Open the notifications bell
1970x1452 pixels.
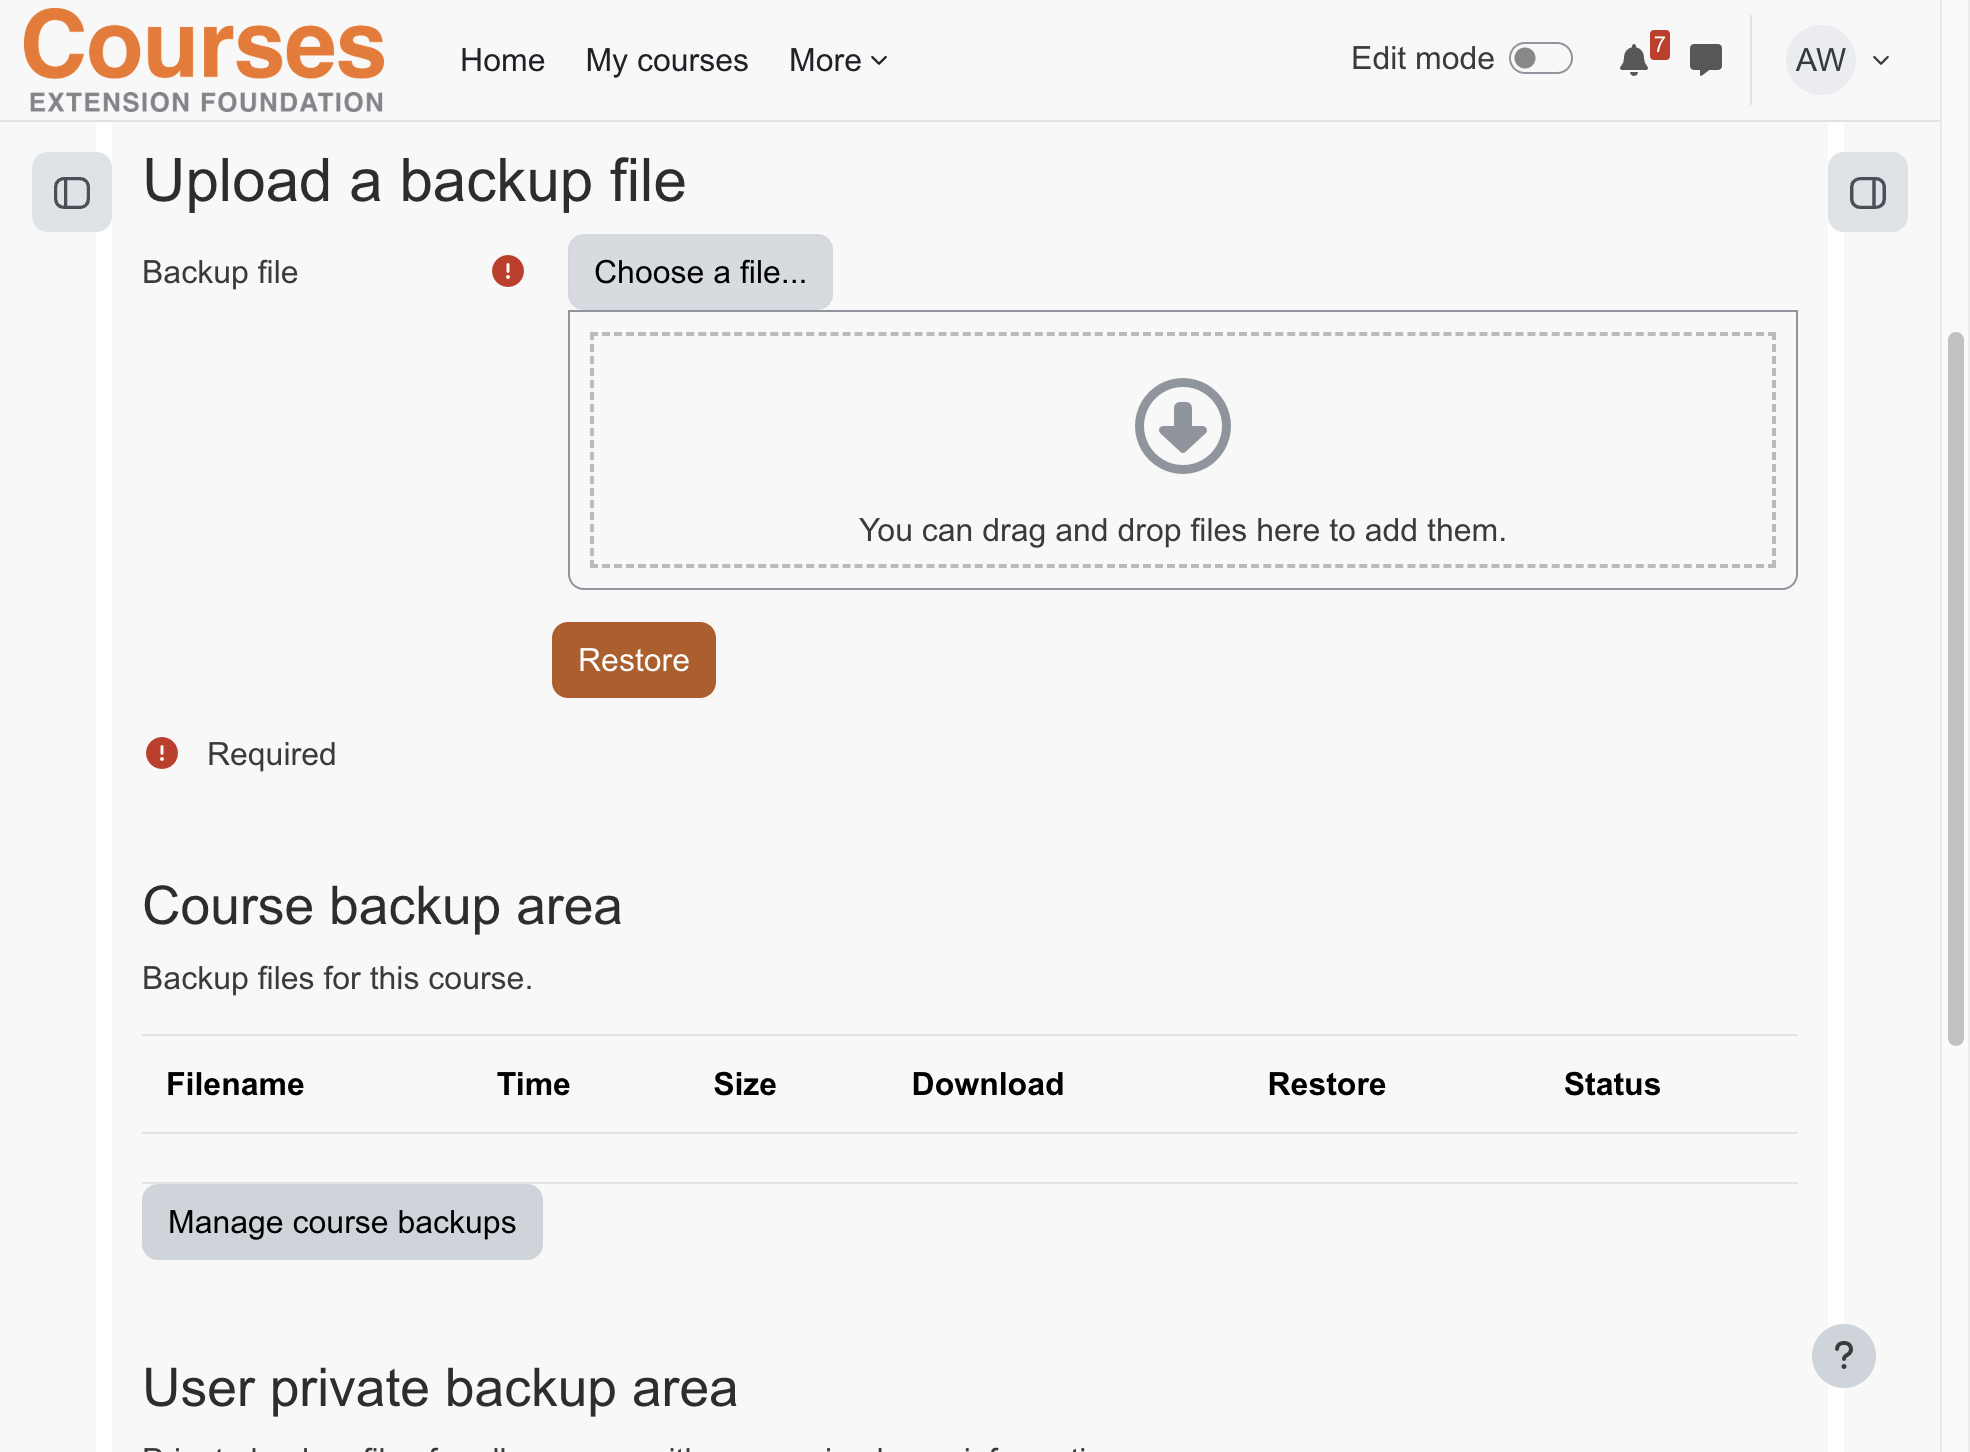coord(1633,60)
